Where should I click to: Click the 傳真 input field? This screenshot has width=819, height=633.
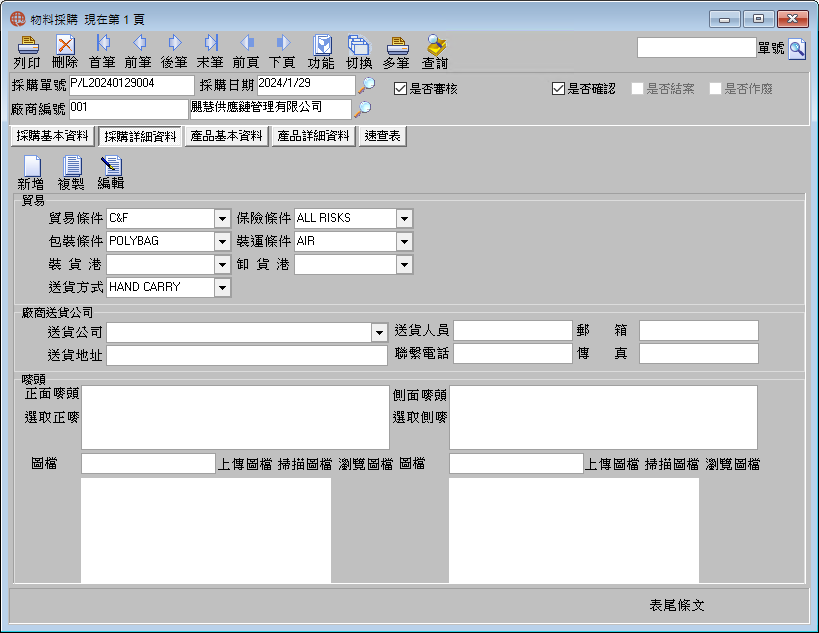pyautogui.click(x=699, y=354)
